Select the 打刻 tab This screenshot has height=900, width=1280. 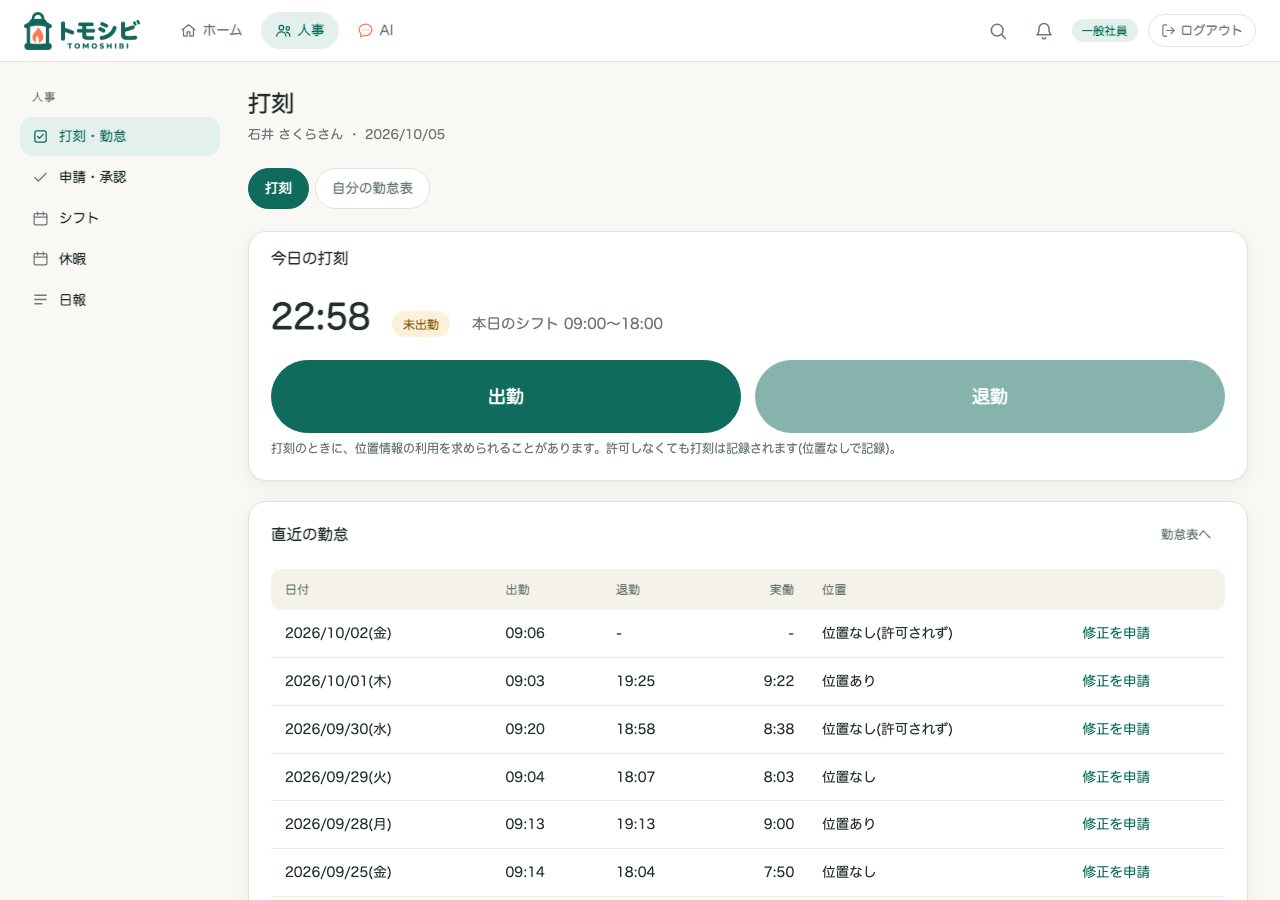point(278,188)
